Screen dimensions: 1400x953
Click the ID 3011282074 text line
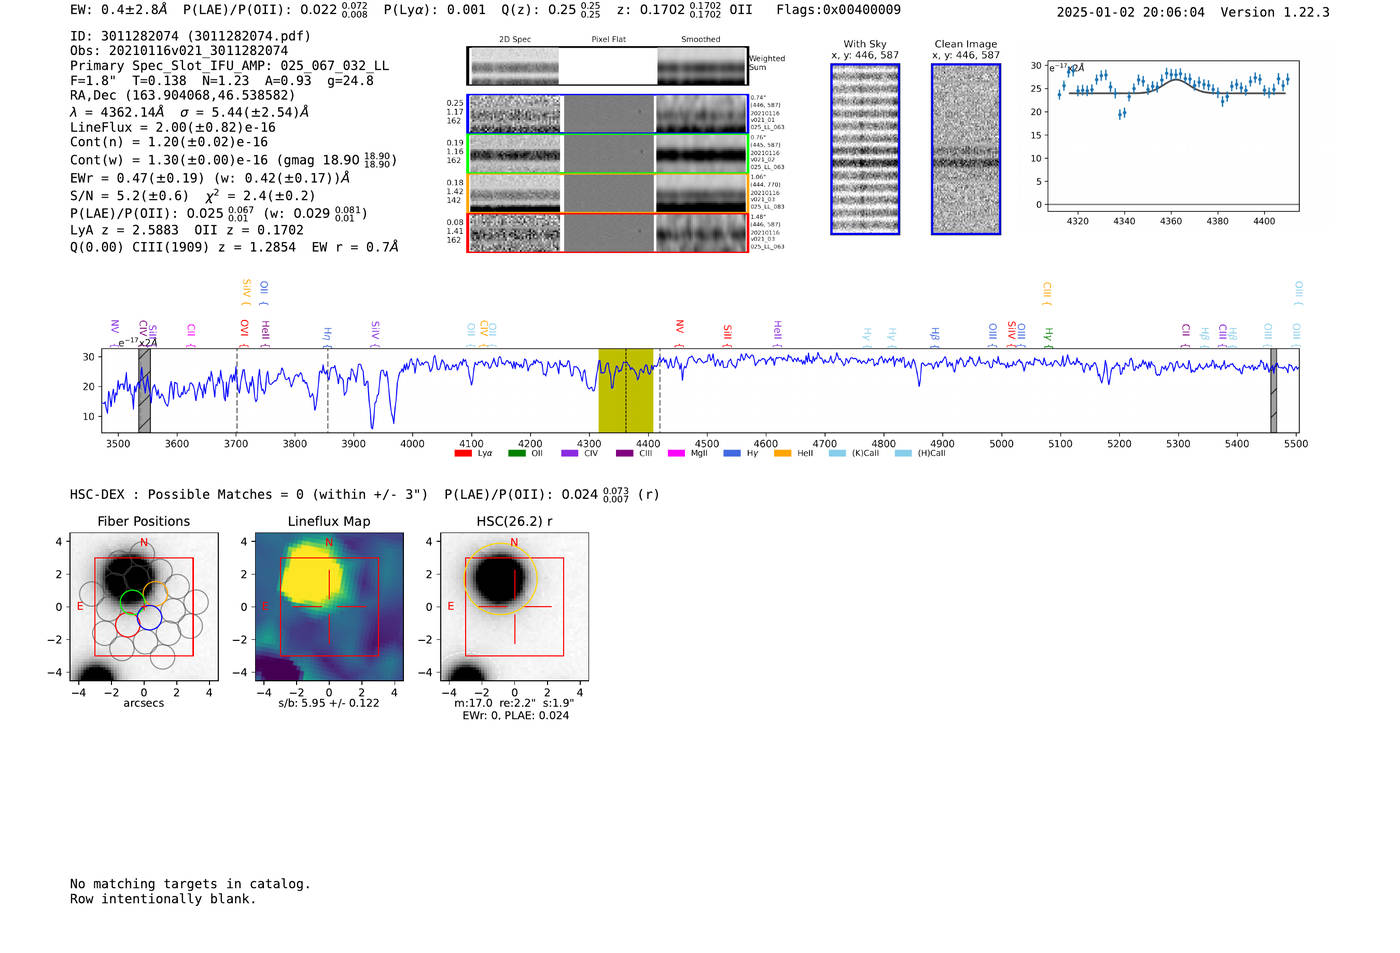190,36
